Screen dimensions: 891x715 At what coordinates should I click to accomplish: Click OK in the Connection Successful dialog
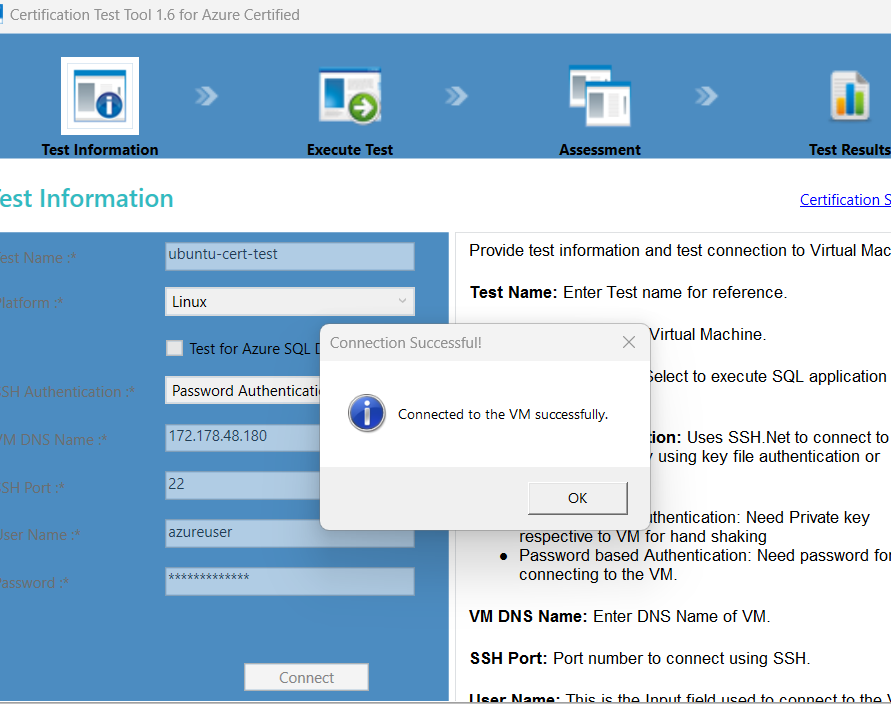[x=578, y=498]
